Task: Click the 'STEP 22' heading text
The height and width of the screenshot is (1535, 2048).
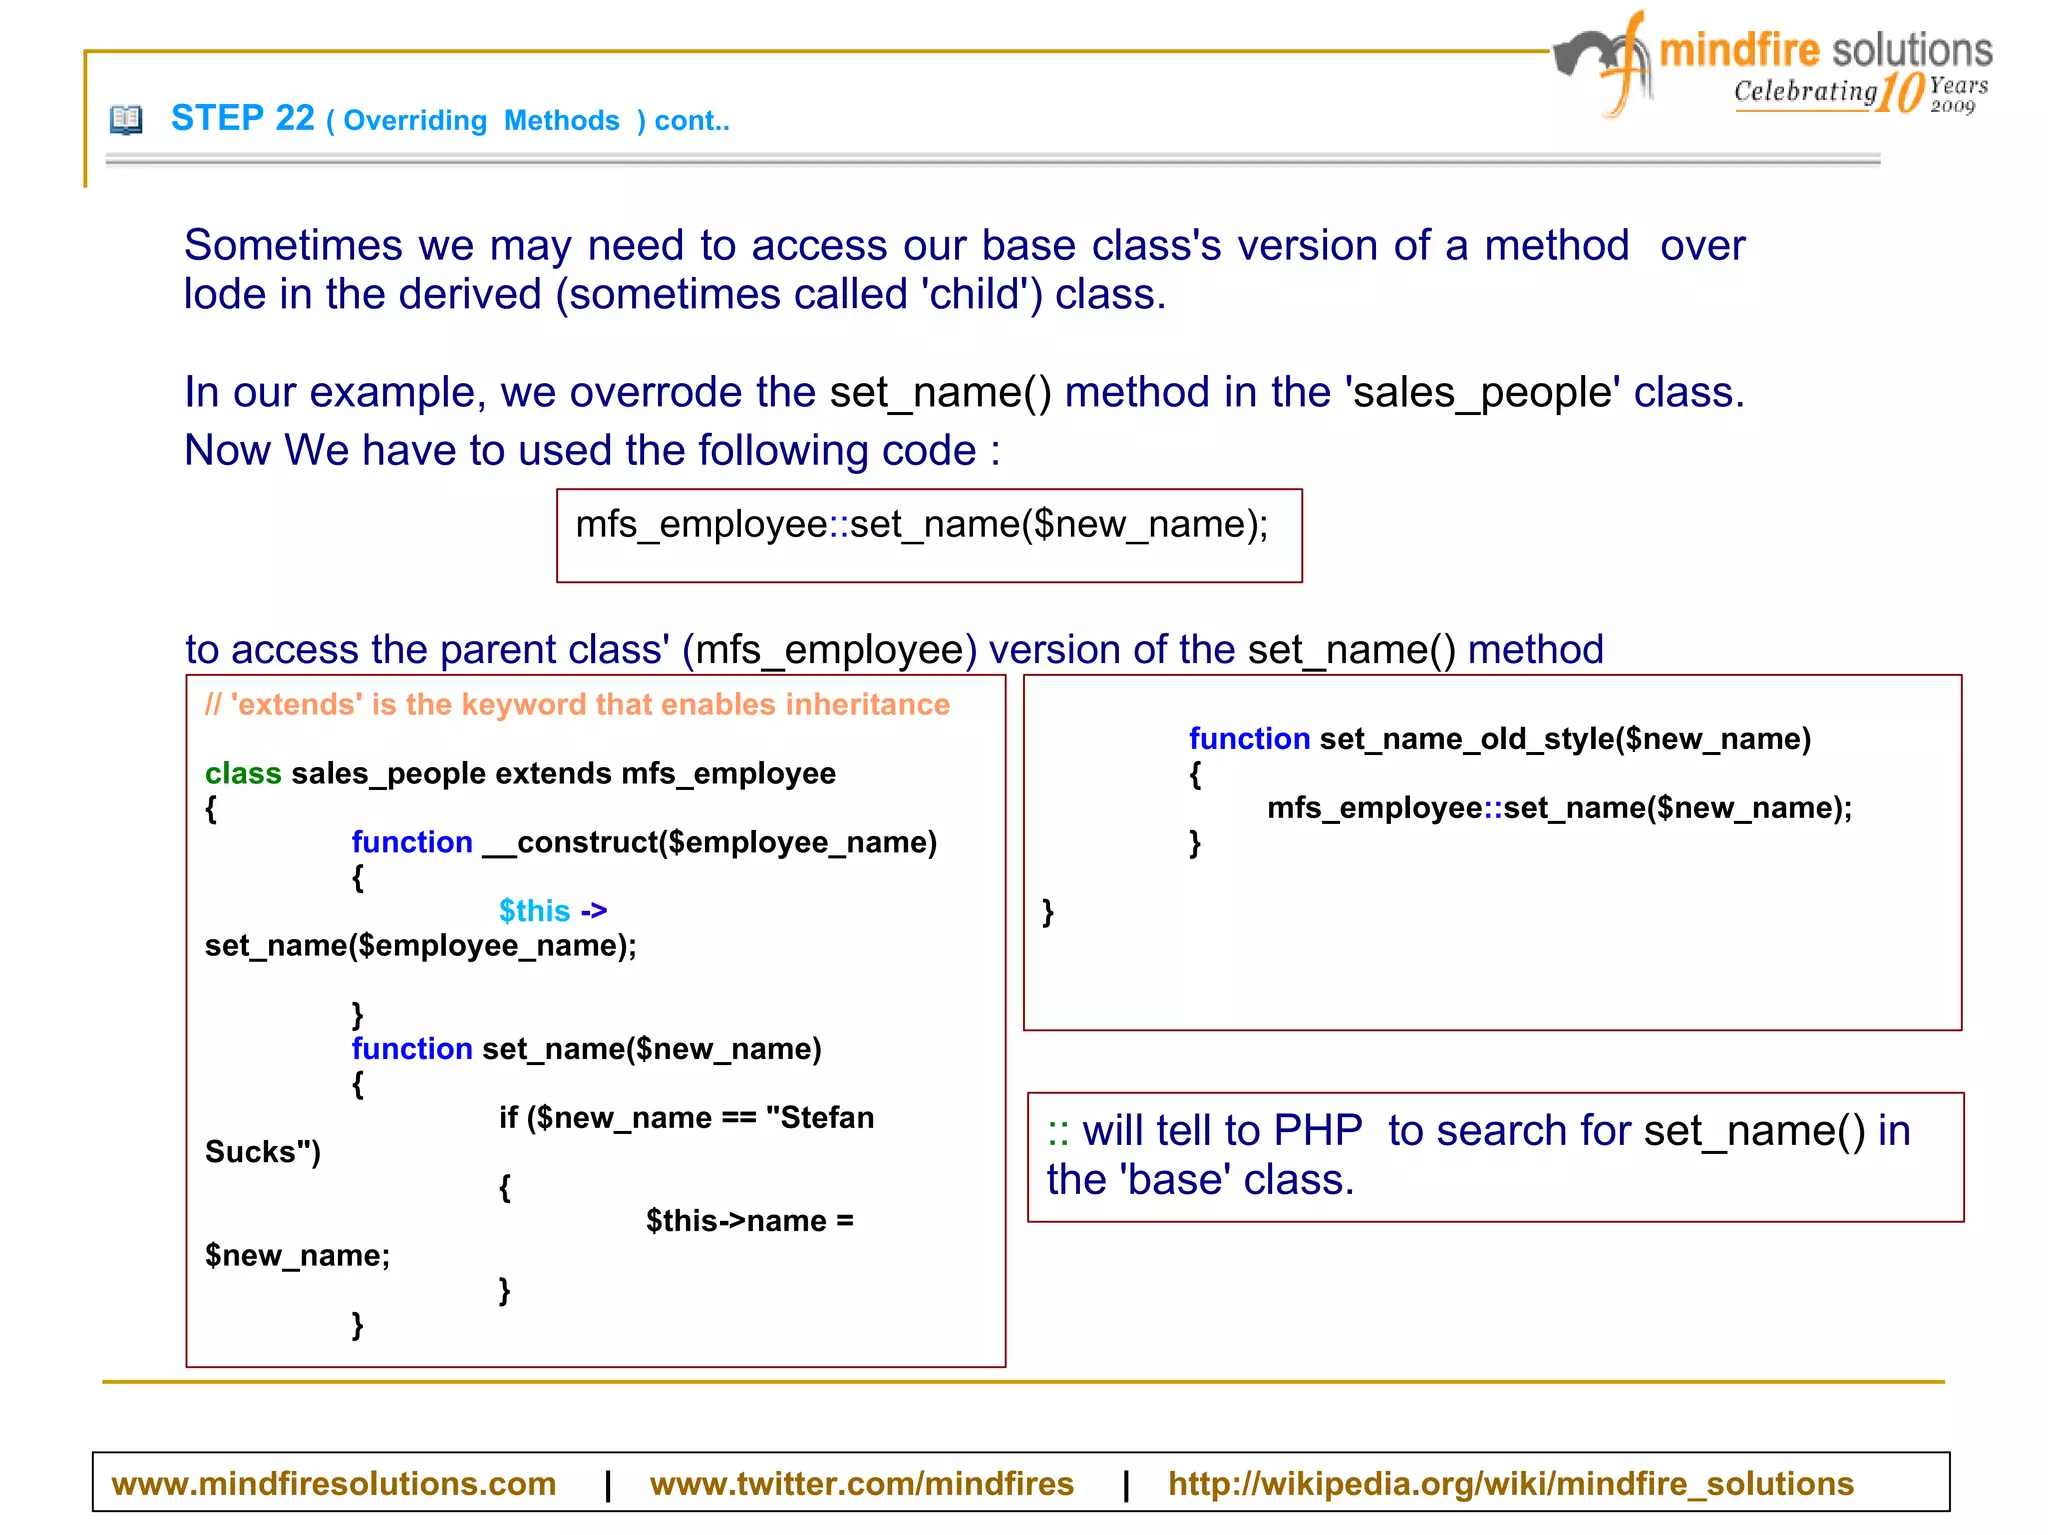Action: tap(243, 118)
